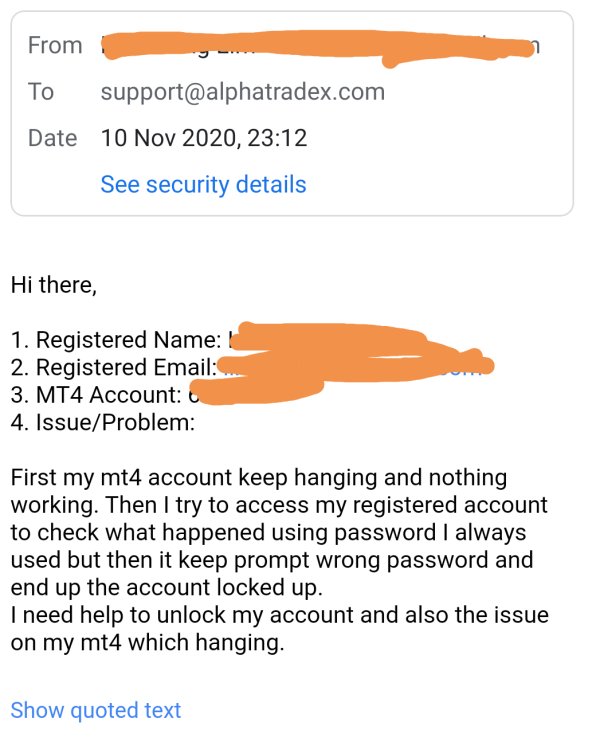Click the Registered Email label text

tap(113, 367)
